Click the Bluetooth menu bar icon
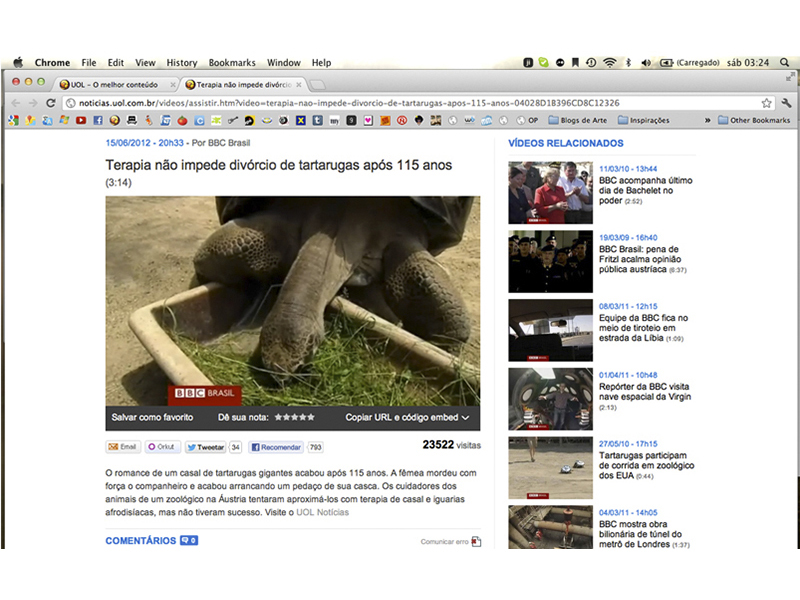Viewport: 800px width, 600px height. [x=629, y=62]
